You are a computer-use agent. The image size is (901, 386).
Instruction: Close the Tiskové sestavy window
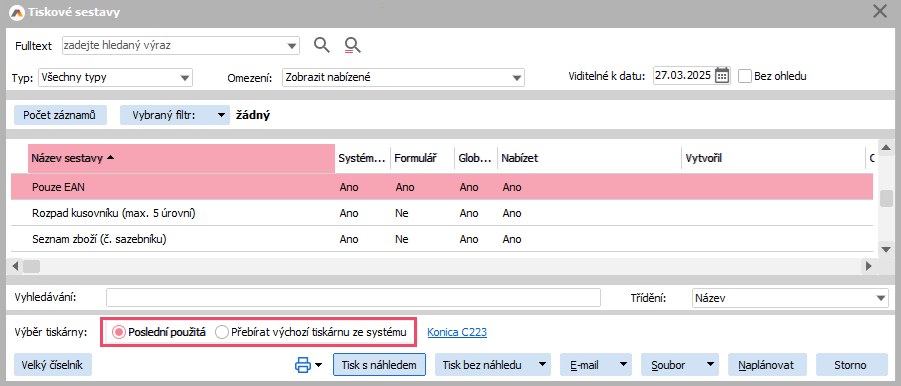pos(879,11)
